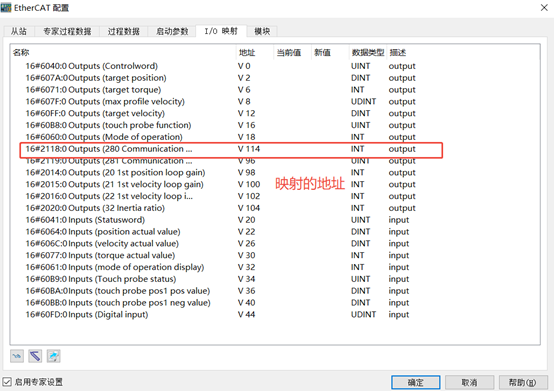Toggle the 启用专家设置 checkbox
This screenshot has height=391, width=554.
[x=7, y=382]
